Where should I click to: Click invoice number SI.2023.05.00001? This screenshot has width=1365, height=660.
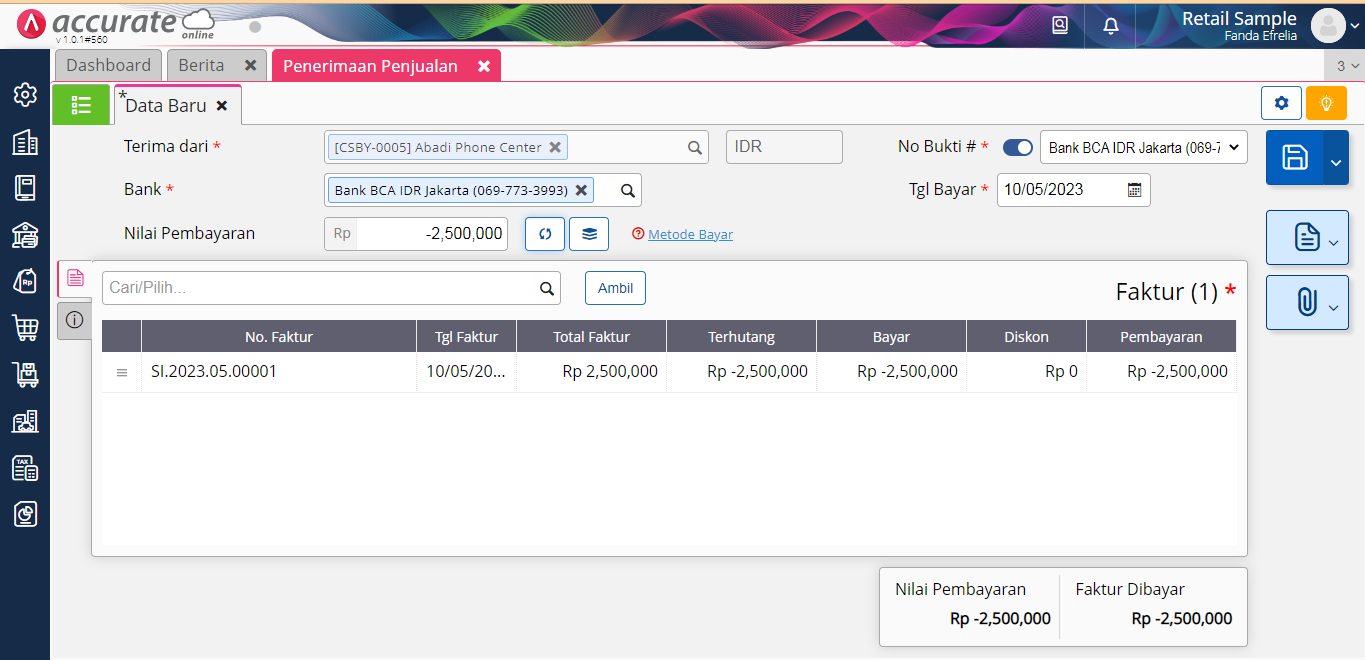[x=214, y=372]
